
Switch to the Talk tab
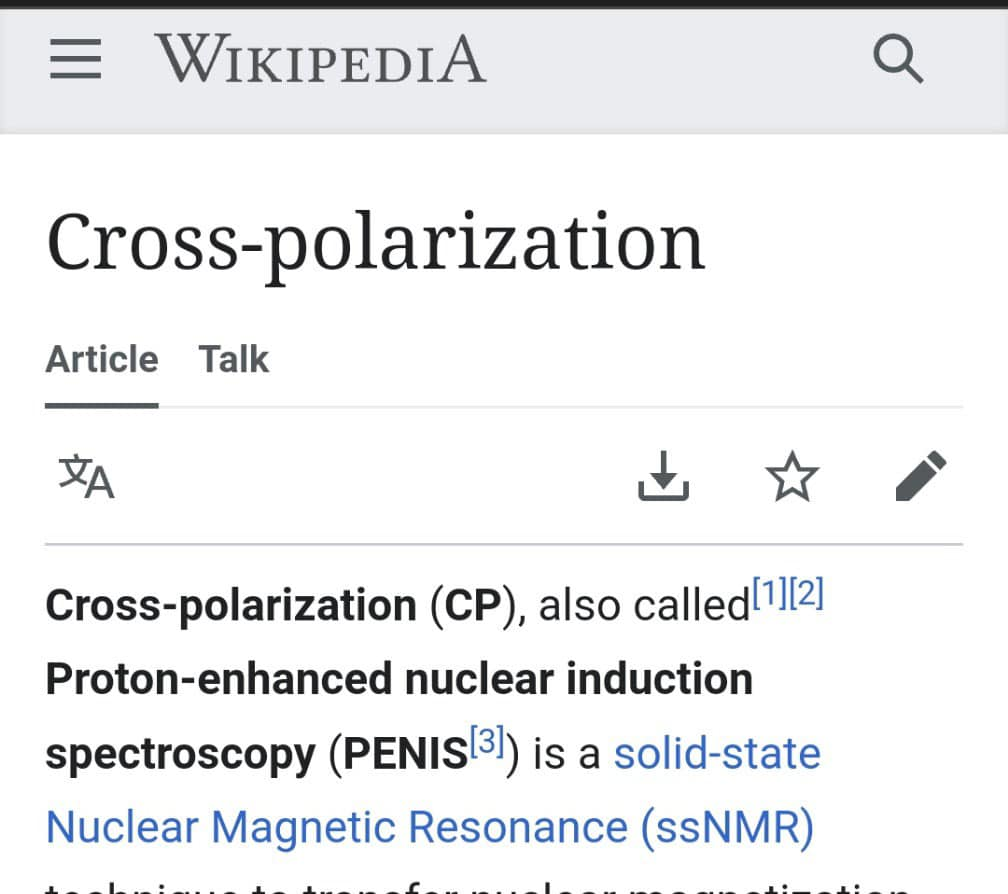[x=233, y=359]
